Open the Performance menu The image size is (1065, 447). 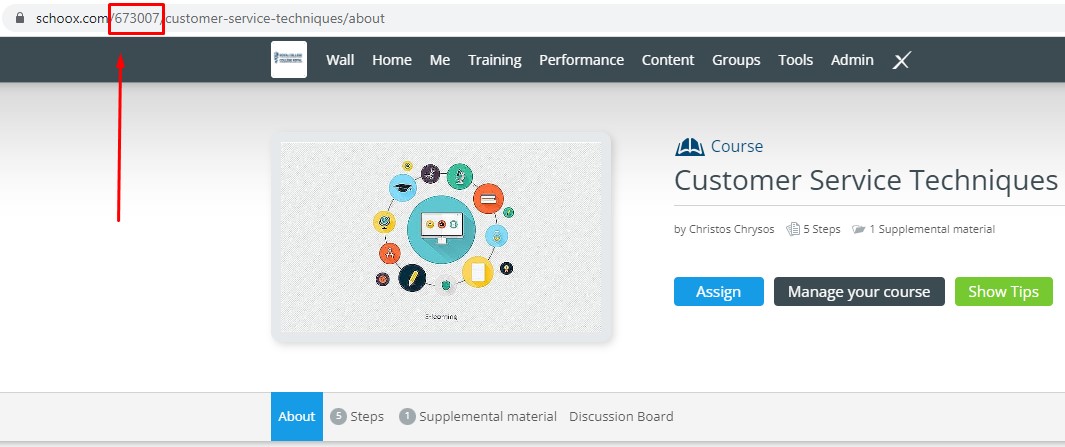click(581, 60)
